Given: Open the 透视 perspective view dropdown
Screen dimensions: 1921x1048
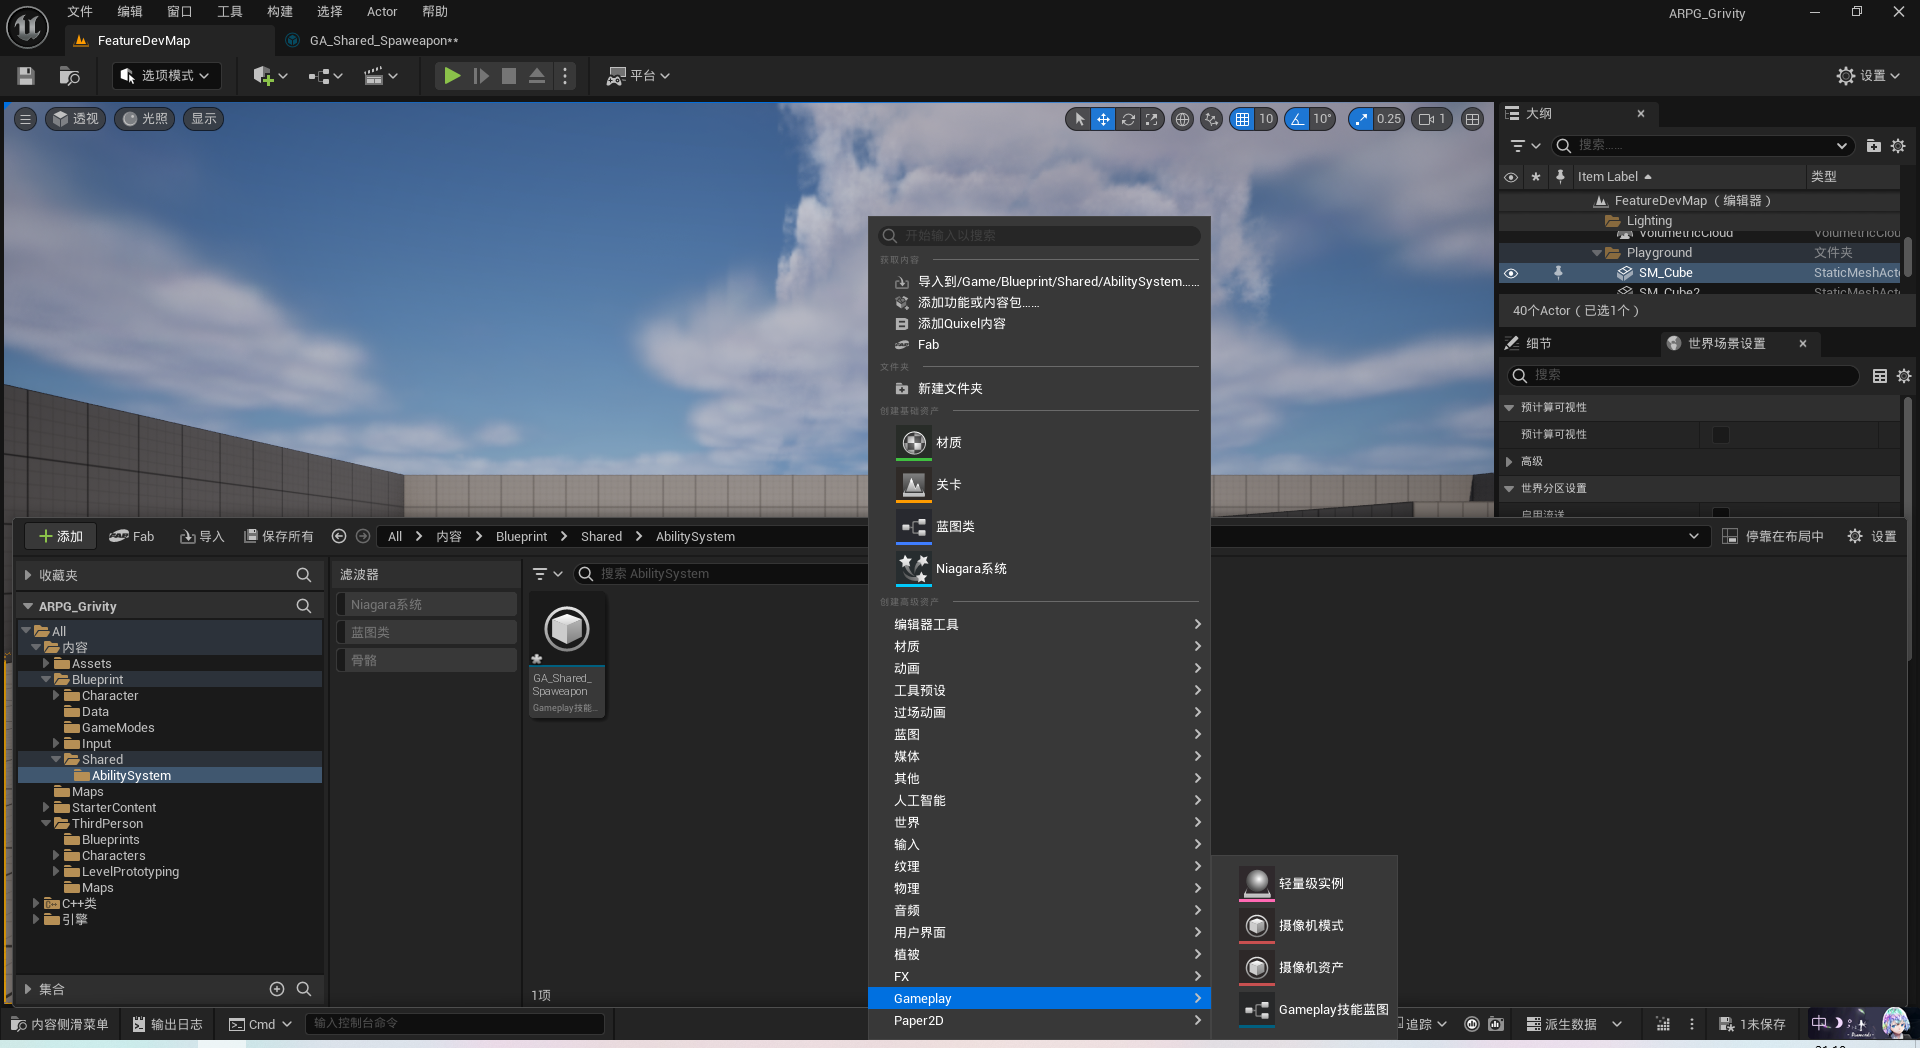Looking at the screenshot, I should coord(76,119).
